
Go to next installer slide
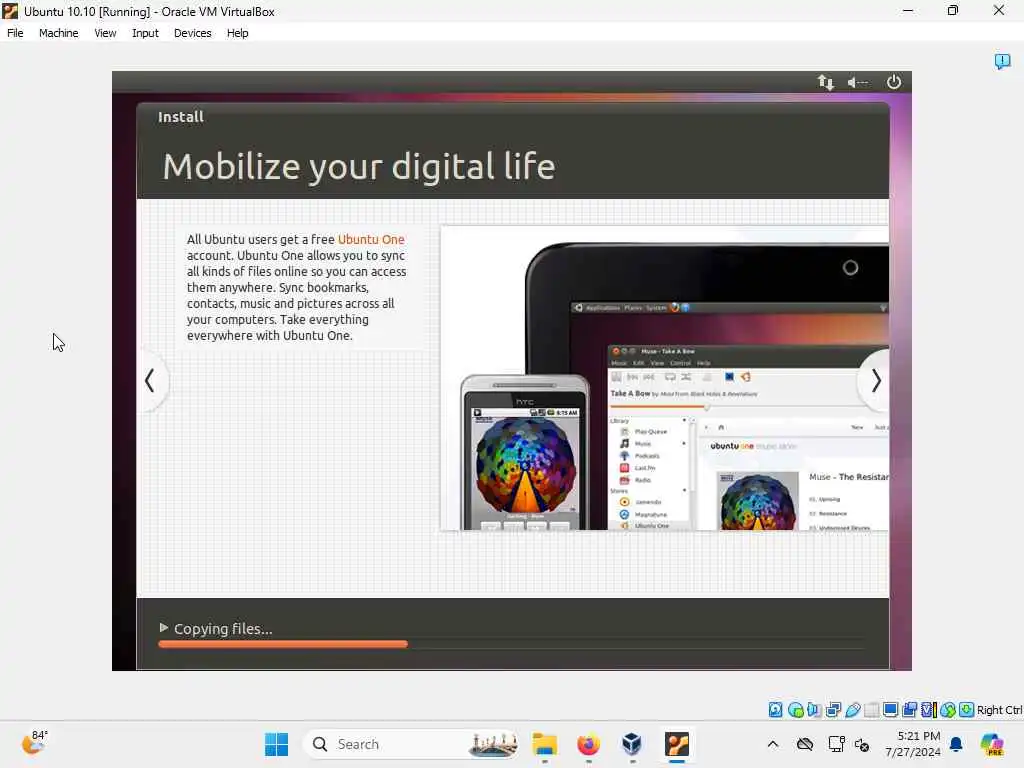pyautogui.click(x=876, y=380)
